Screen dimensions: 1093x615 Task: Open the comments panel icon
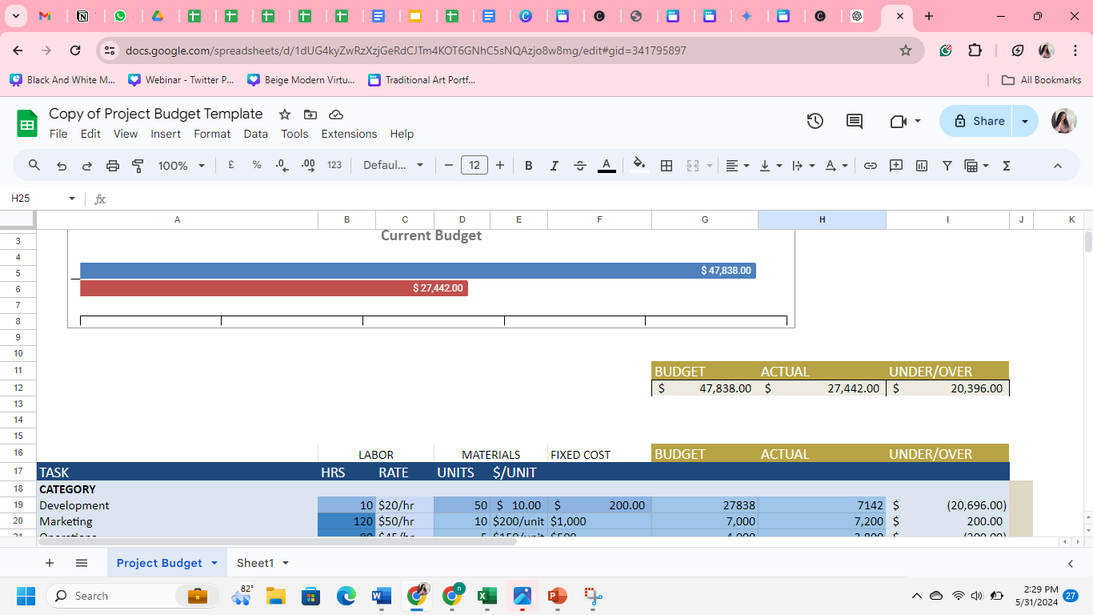854,121
